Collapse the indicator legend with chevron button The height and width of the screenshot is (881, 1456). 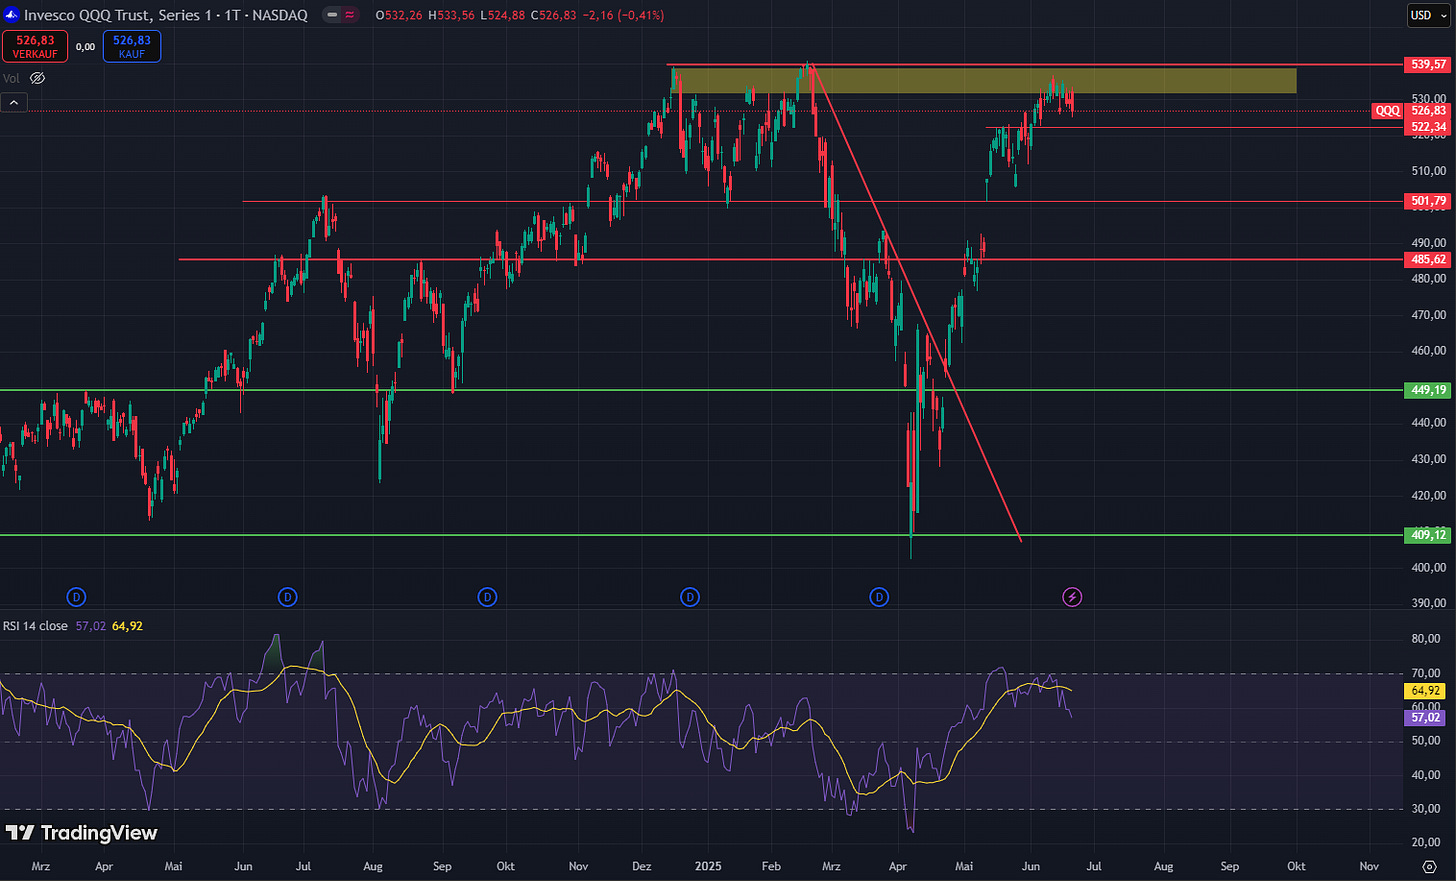pos(13,102)
